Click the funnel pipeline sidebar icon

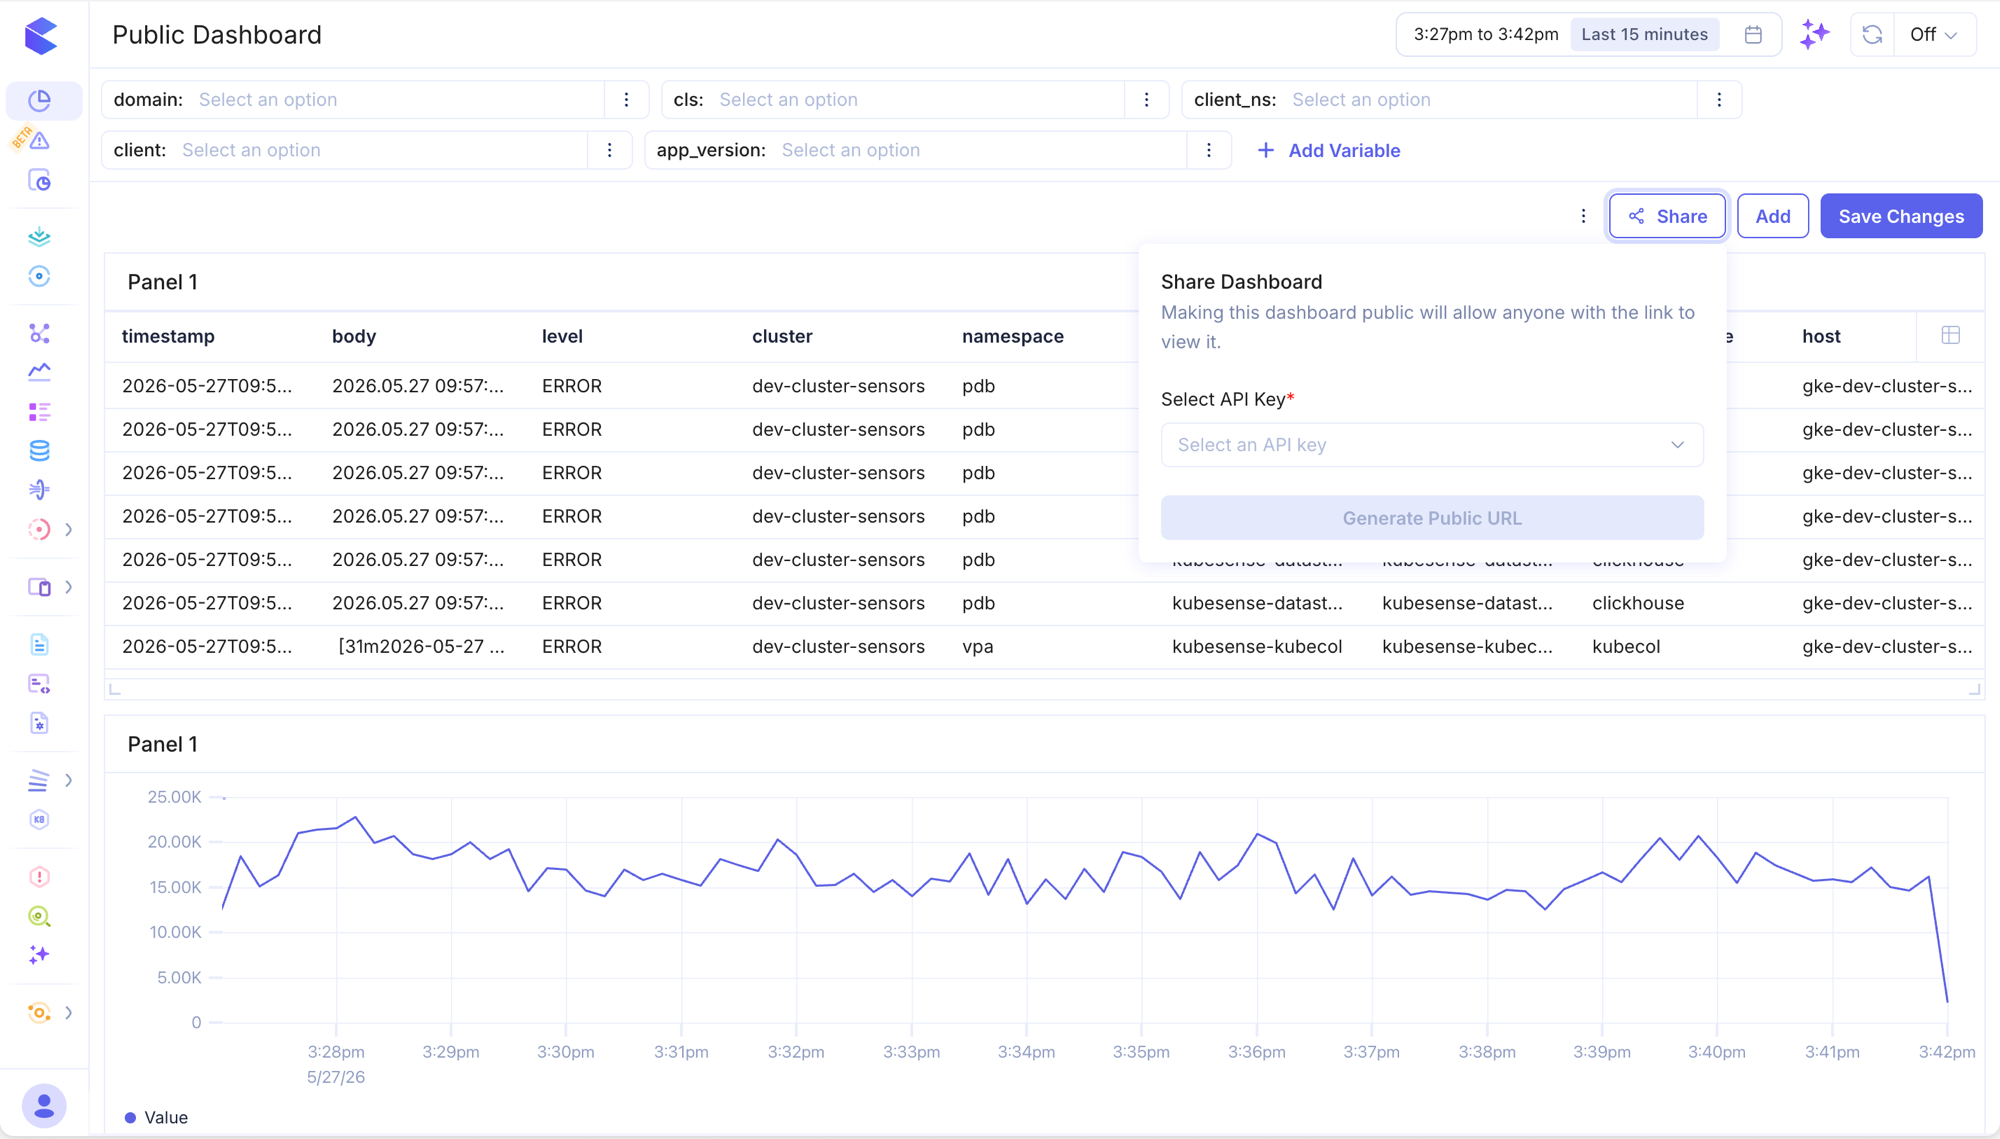pyautogui.click(x=40, y=490)
